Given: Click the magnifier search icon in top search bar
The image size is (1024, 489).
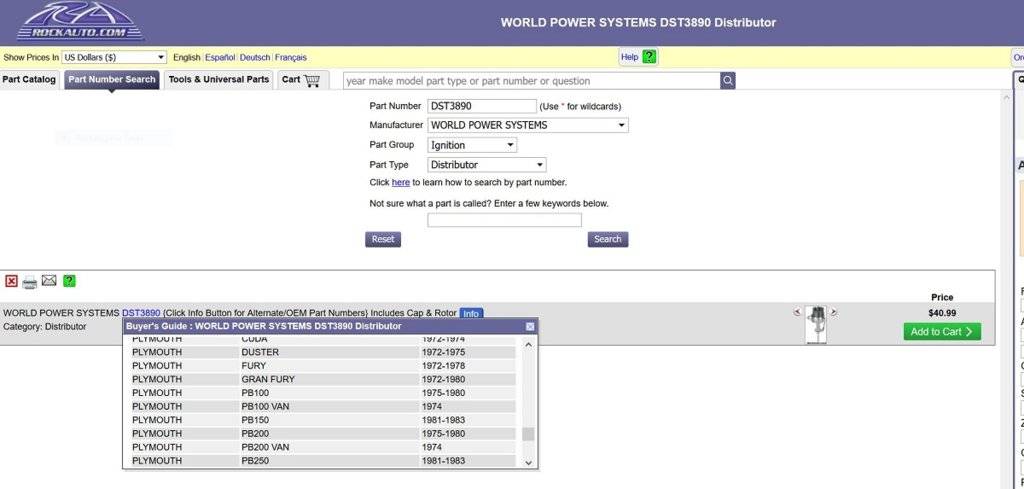Looking at the screenshot, I should (728, 80).
